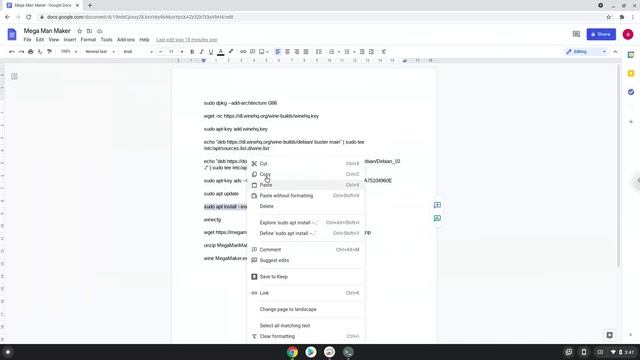Viewport: 640px width, 360px height.
Task: Select center align
Action: pyautogui.click(x=287, y=52)
